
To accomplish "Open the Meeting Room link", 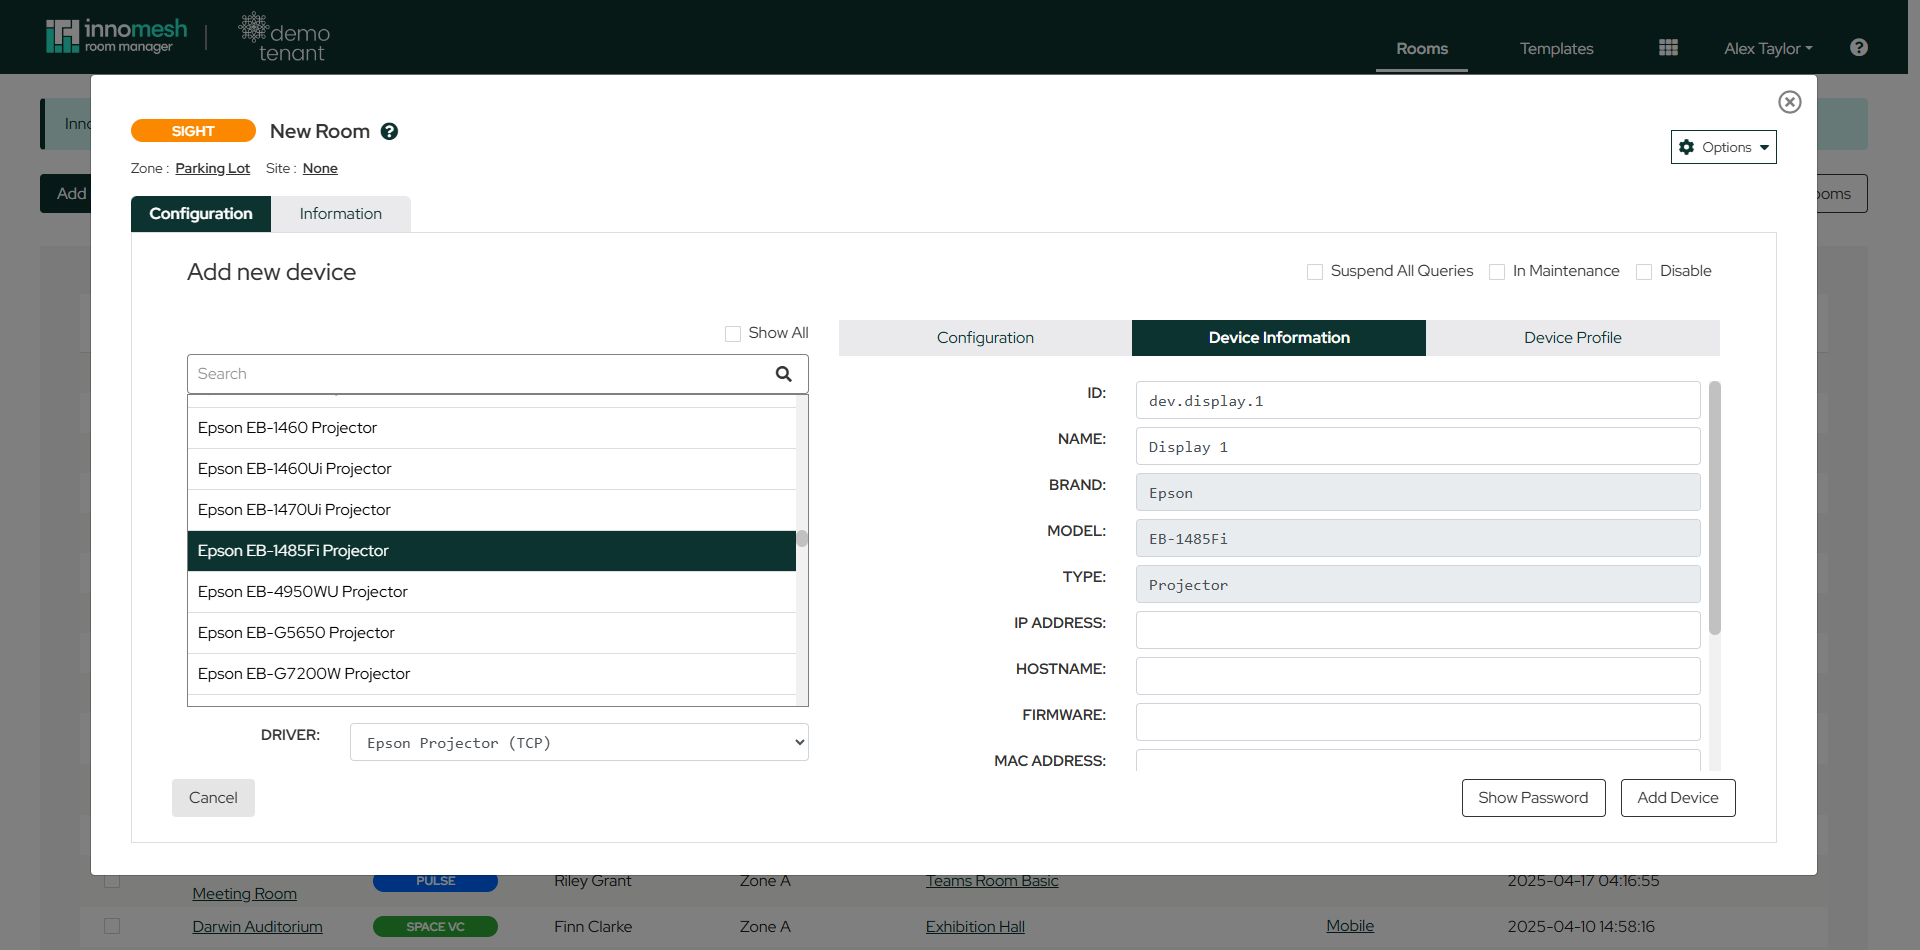I will tap(244, 894).
